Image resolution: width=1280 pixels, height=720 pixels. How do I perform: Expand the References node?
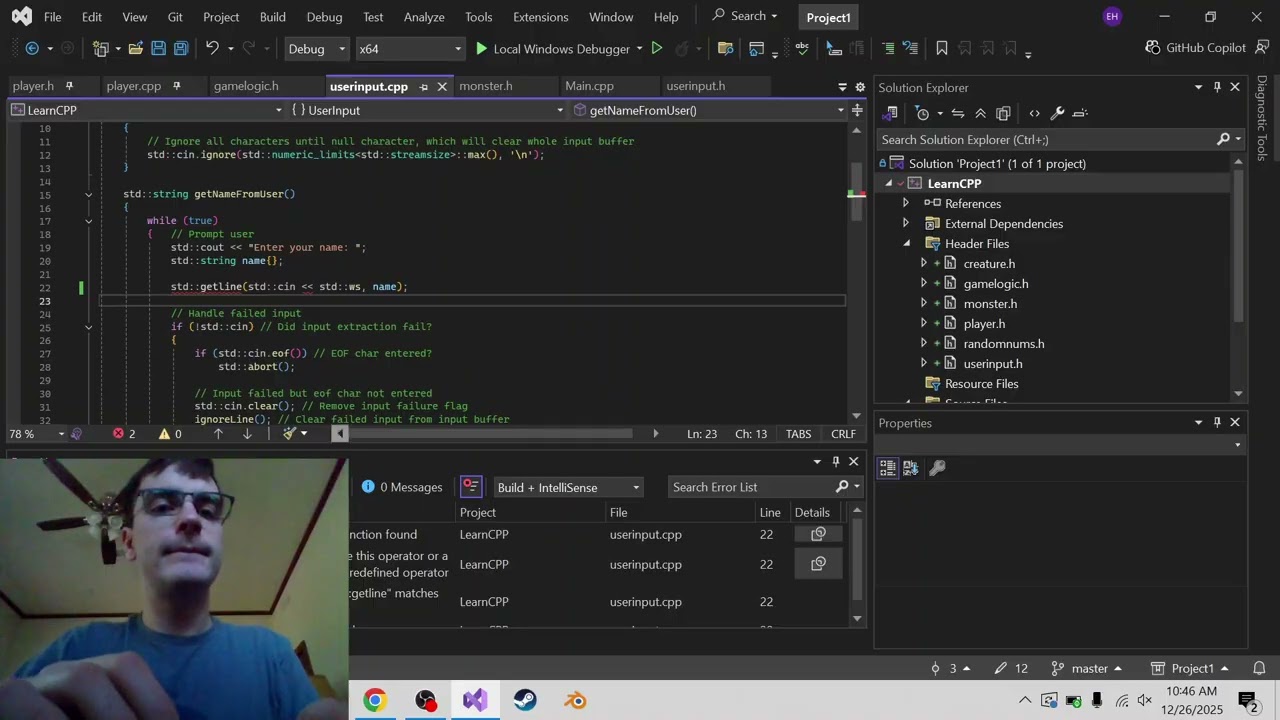[906, 203]
